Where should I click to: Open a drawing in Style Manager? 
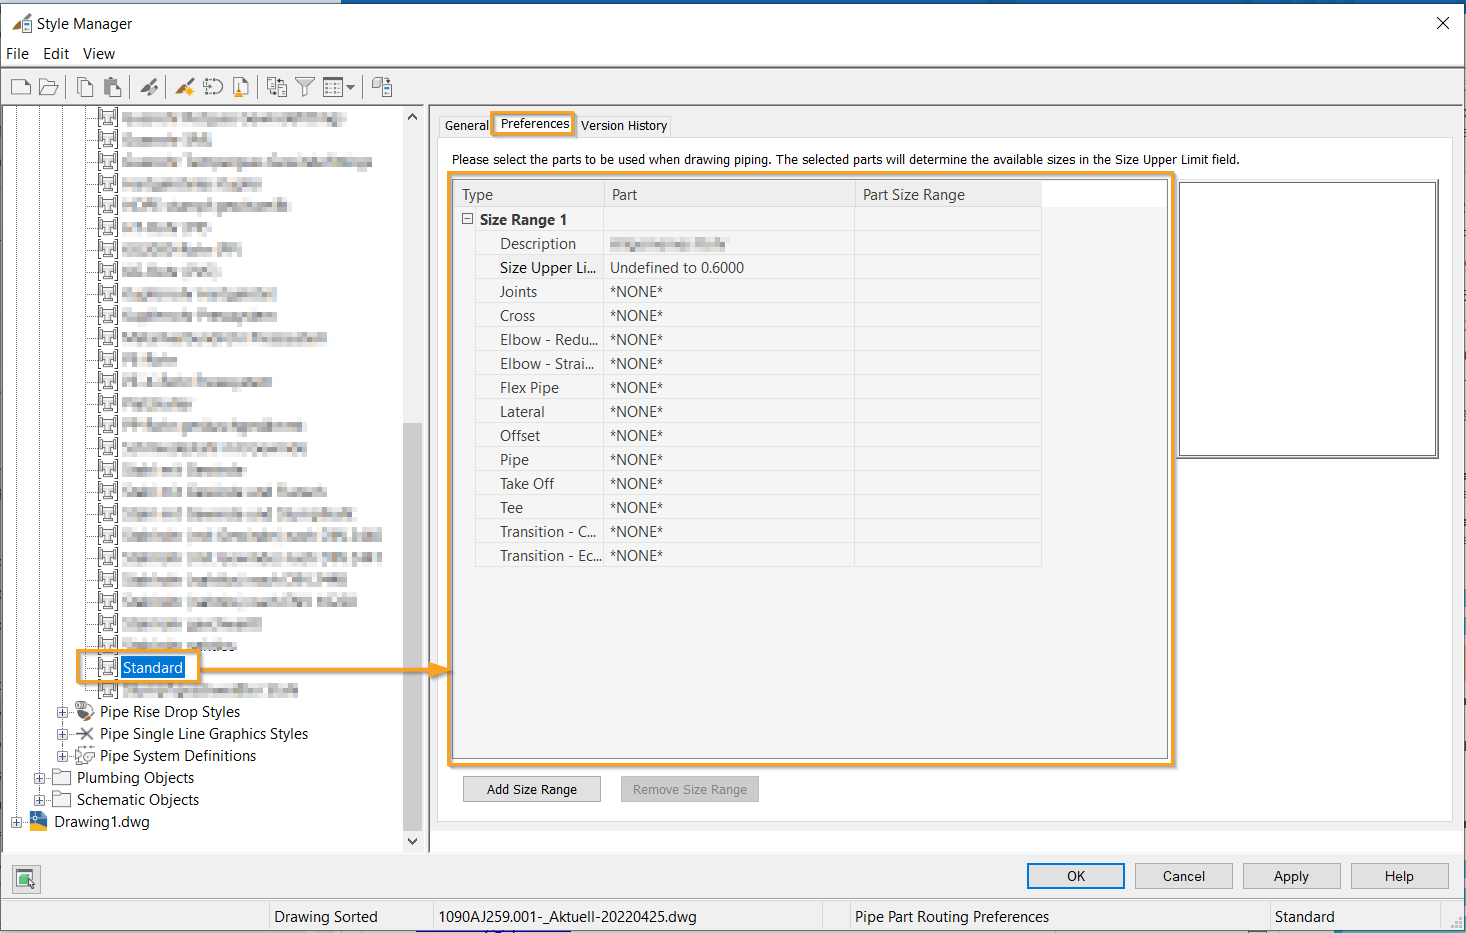tap(49, 86)
